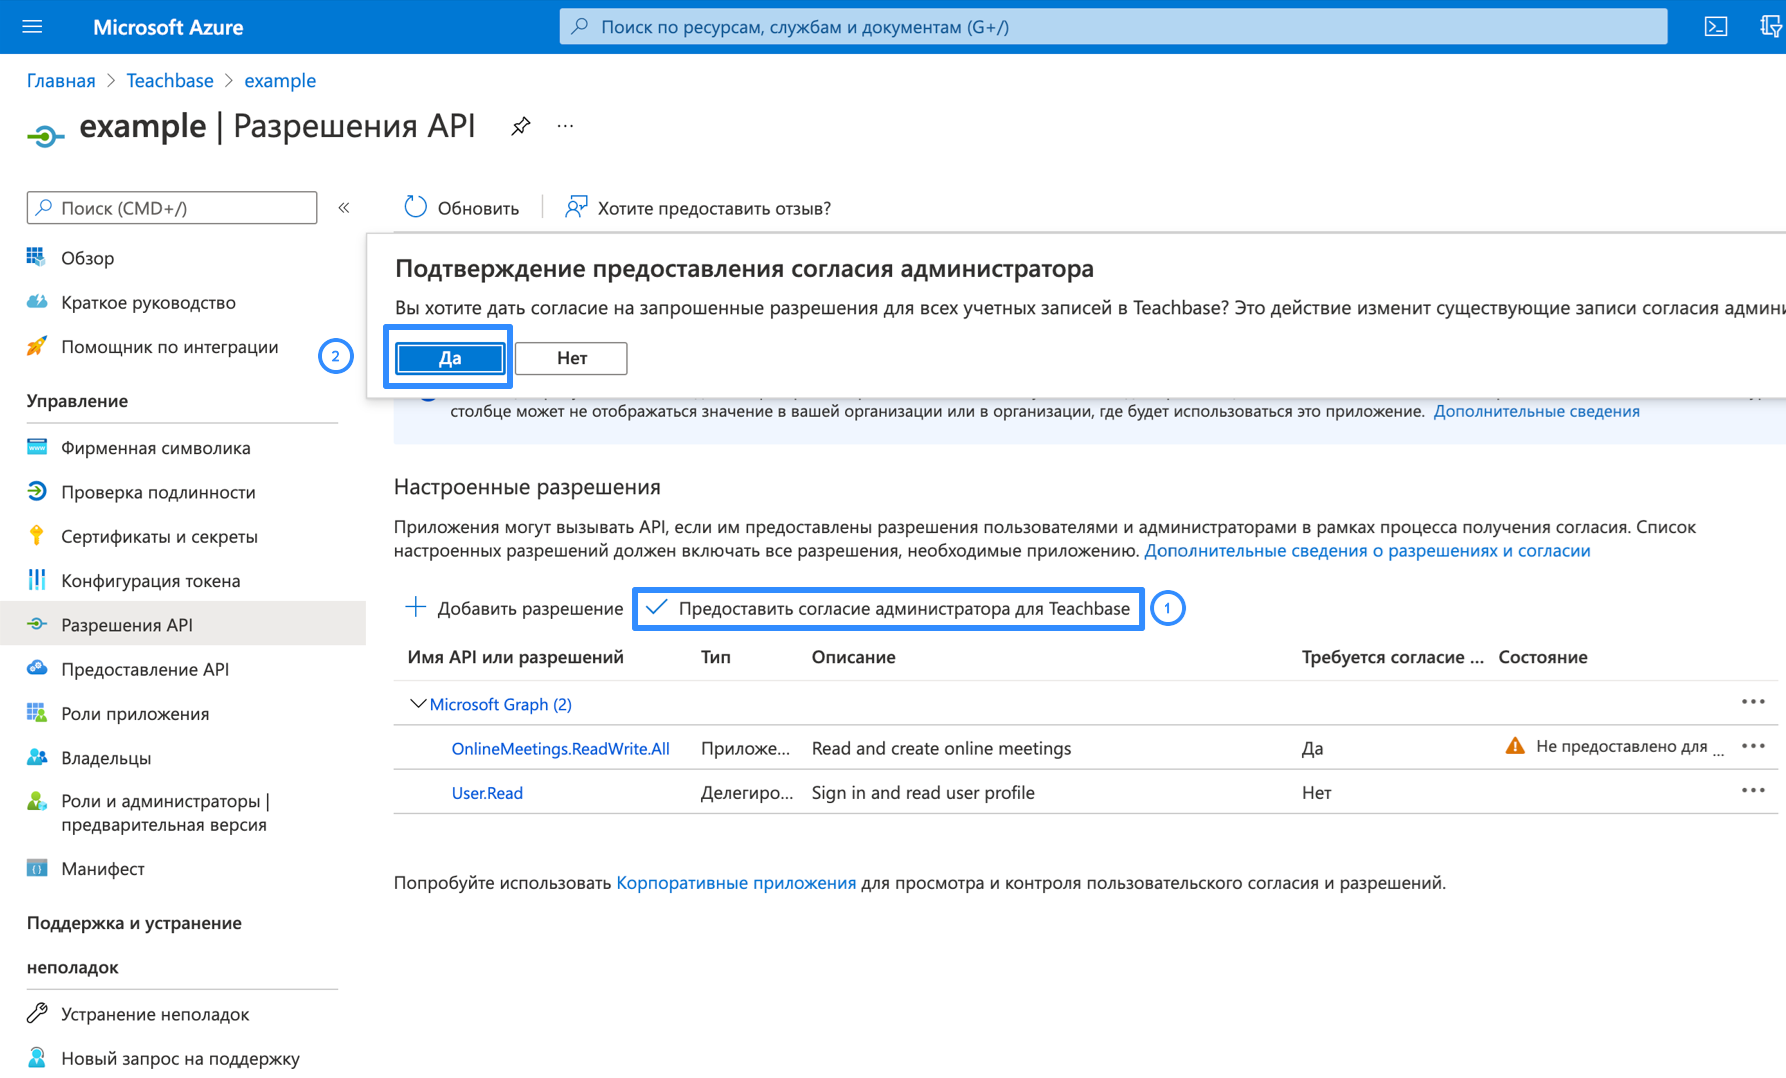Viewport: 1786px width, 1078px height.
Task: Open ellipsis menu for OnlineMeetings.ReadWrite.All row
Action: (x=1753, y=746)
